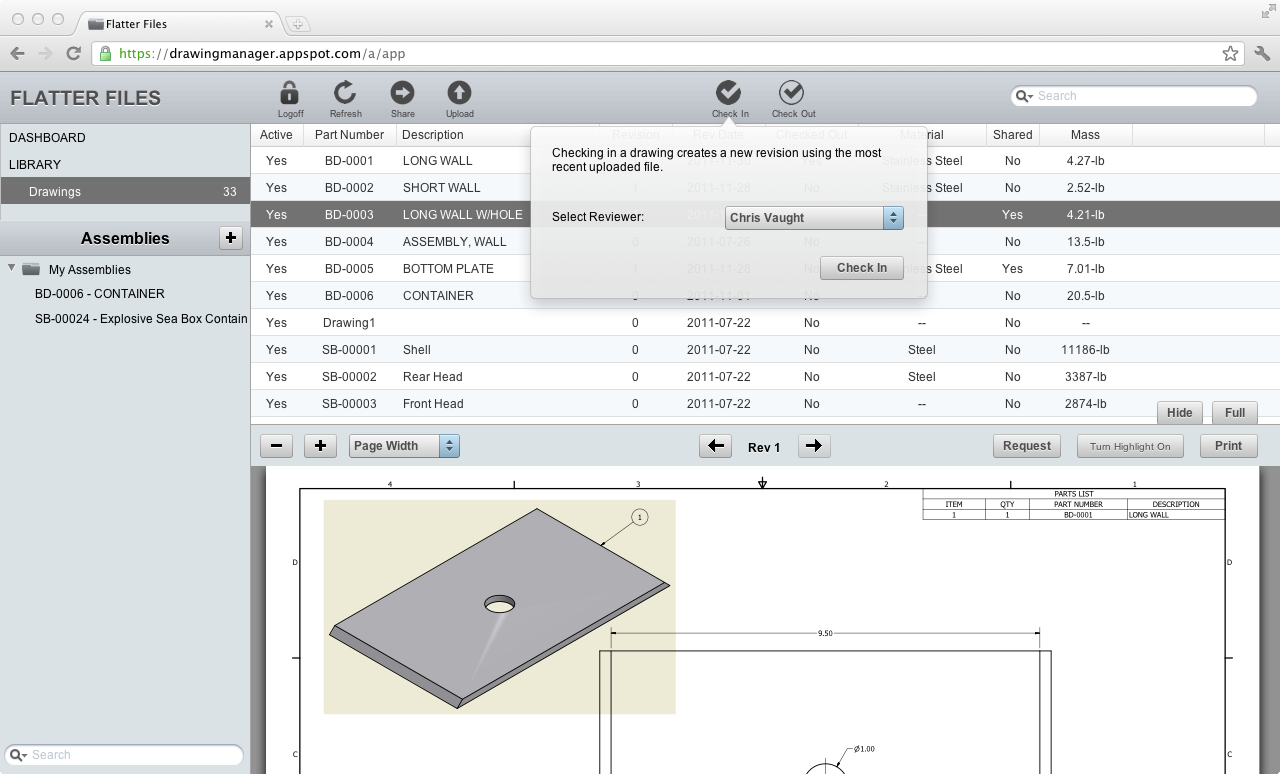
Task: Open browser wrench settings menu
Action: pyautogui.click(x=1261, y=54)
